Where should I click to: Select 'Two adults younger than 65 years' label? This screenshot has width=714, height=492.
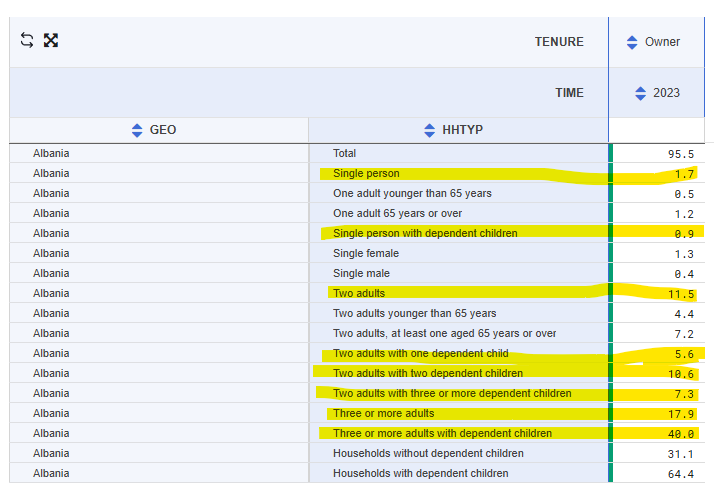414,314
